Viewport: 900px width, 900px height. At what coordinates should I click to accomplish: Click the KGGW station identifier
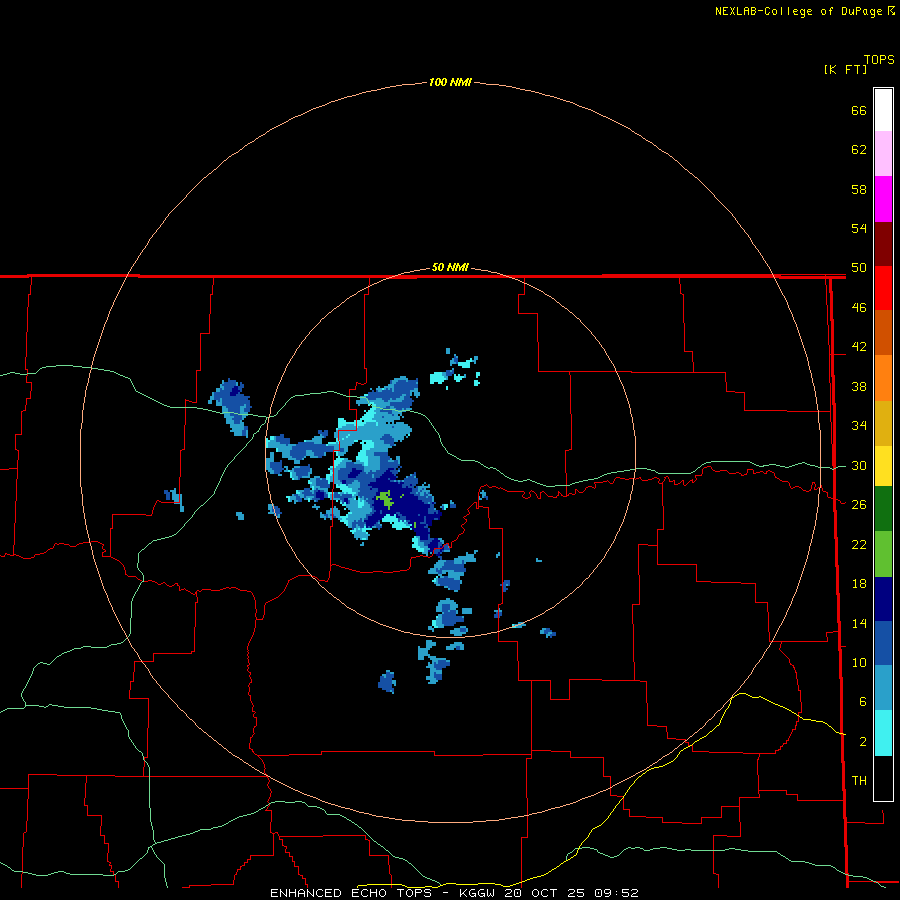pos(477,893)
